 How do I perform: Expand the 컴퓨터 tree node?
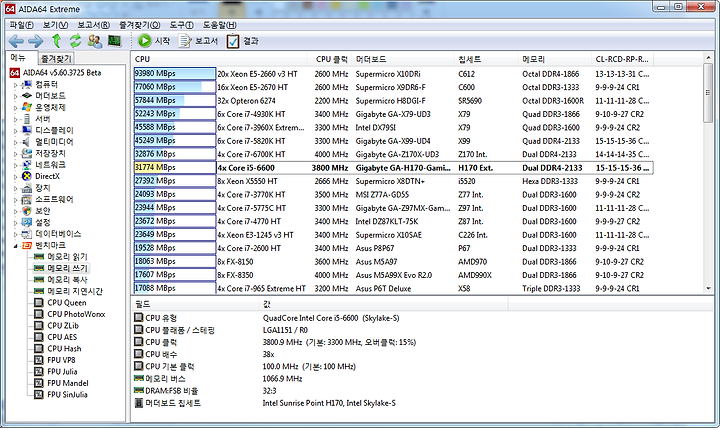[x=15, y=84]
